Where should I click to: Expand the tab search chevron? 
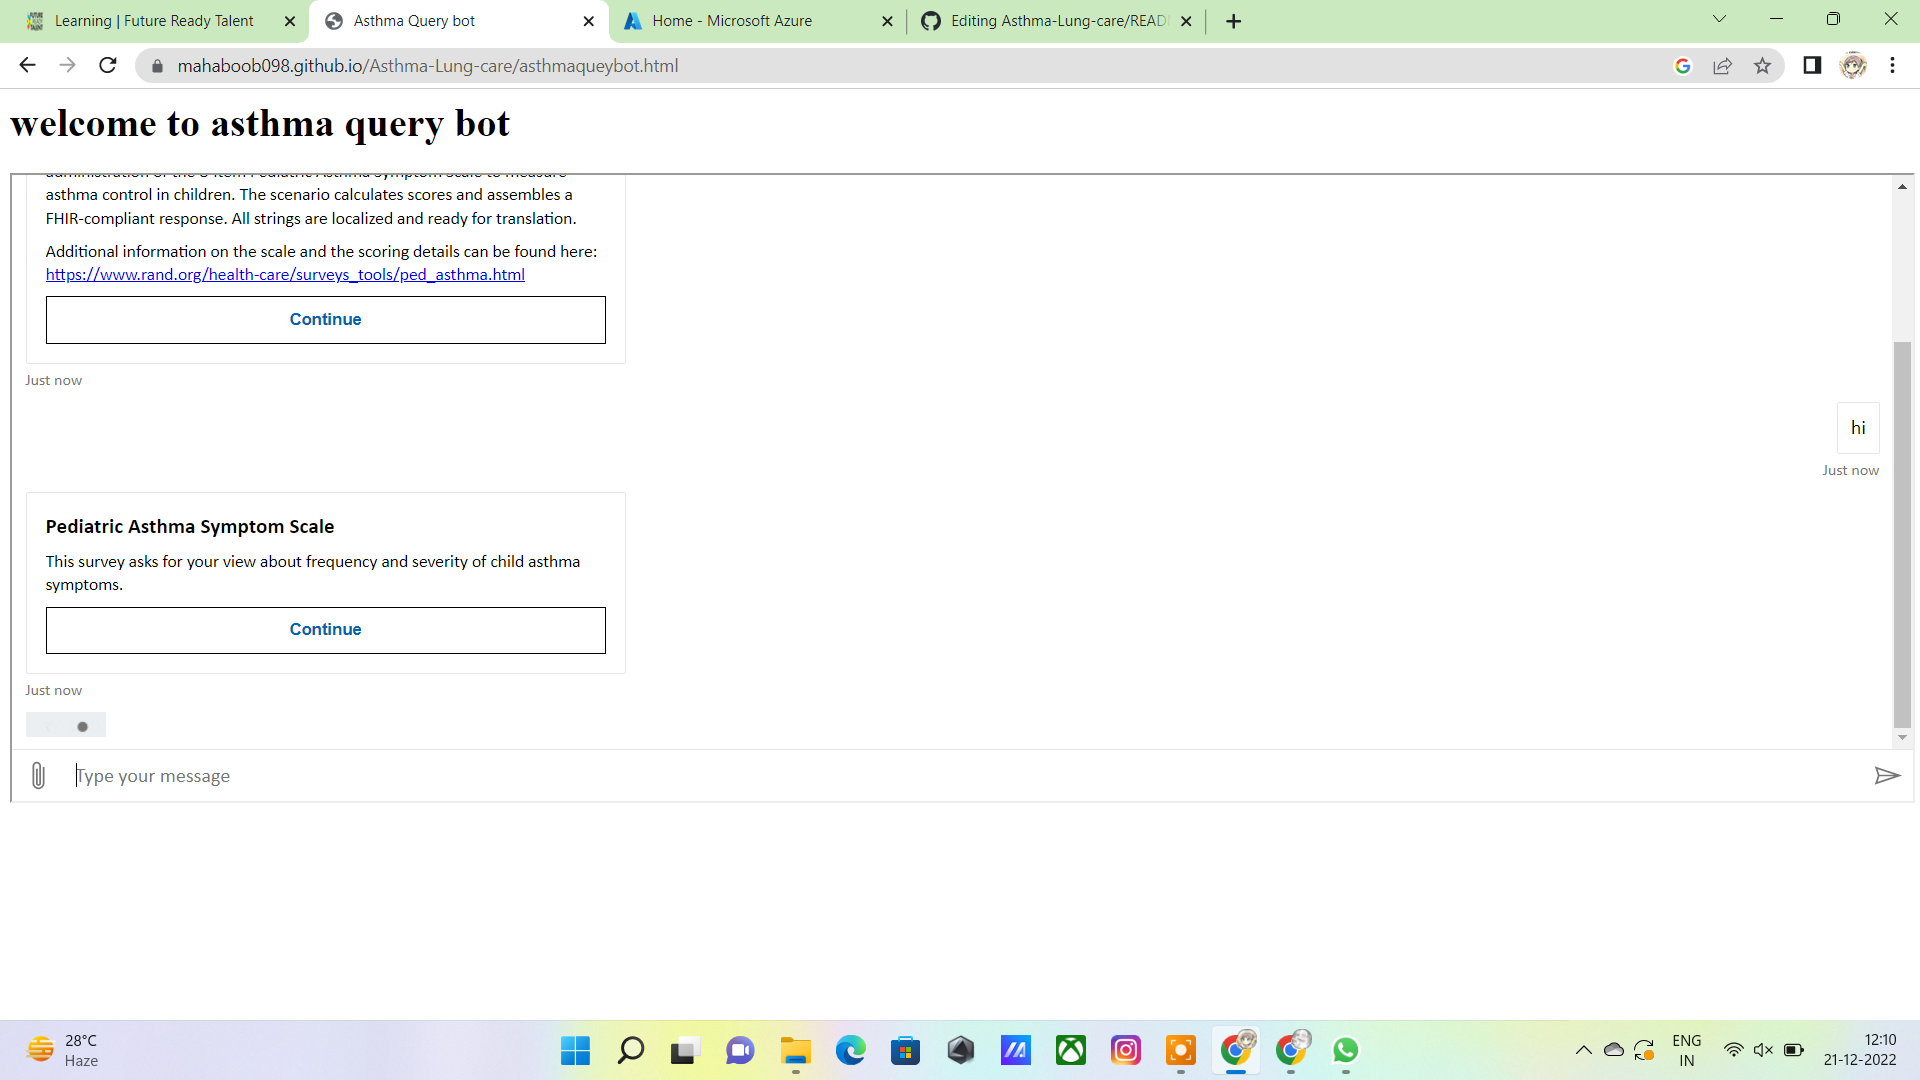[x=1719, y=19]
